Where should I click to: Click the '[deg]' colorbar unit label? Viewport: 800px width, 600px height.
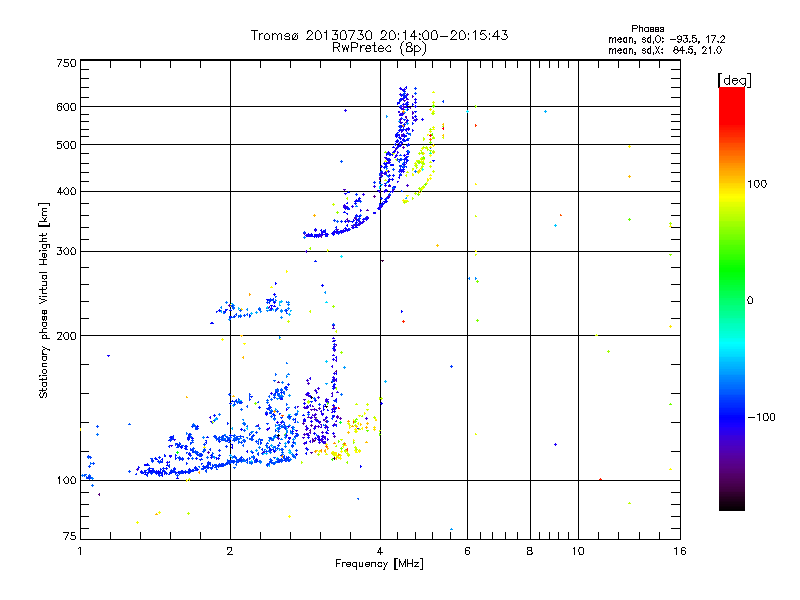tap(734, 80)
